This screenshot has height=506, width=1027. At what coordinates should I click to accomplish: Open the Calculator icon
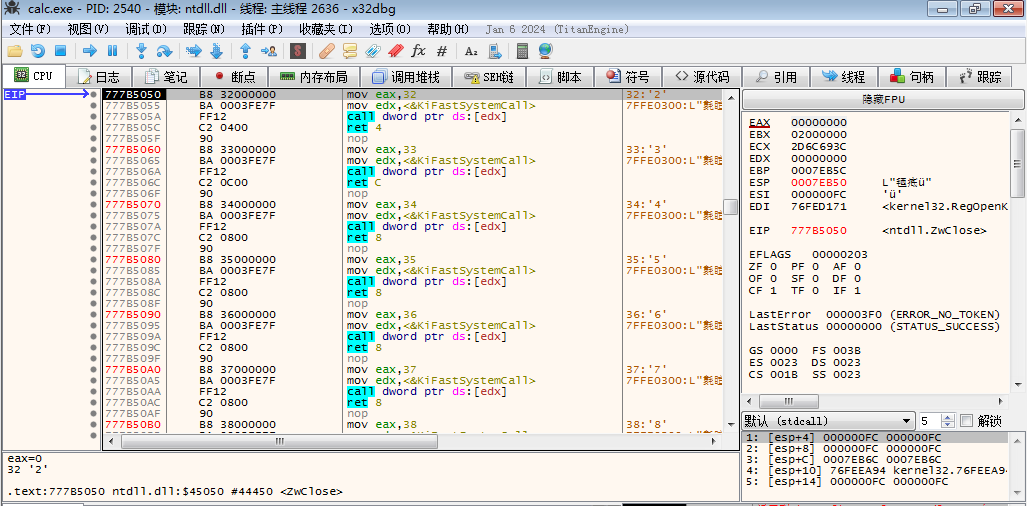pyautogui.click(x=523, y=50)
